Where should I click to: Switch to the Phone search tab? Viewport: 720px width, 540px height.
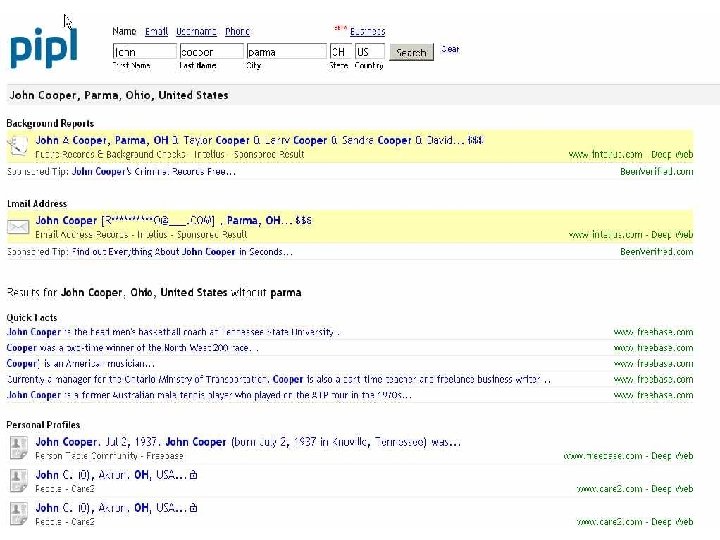tap(237, 31)
